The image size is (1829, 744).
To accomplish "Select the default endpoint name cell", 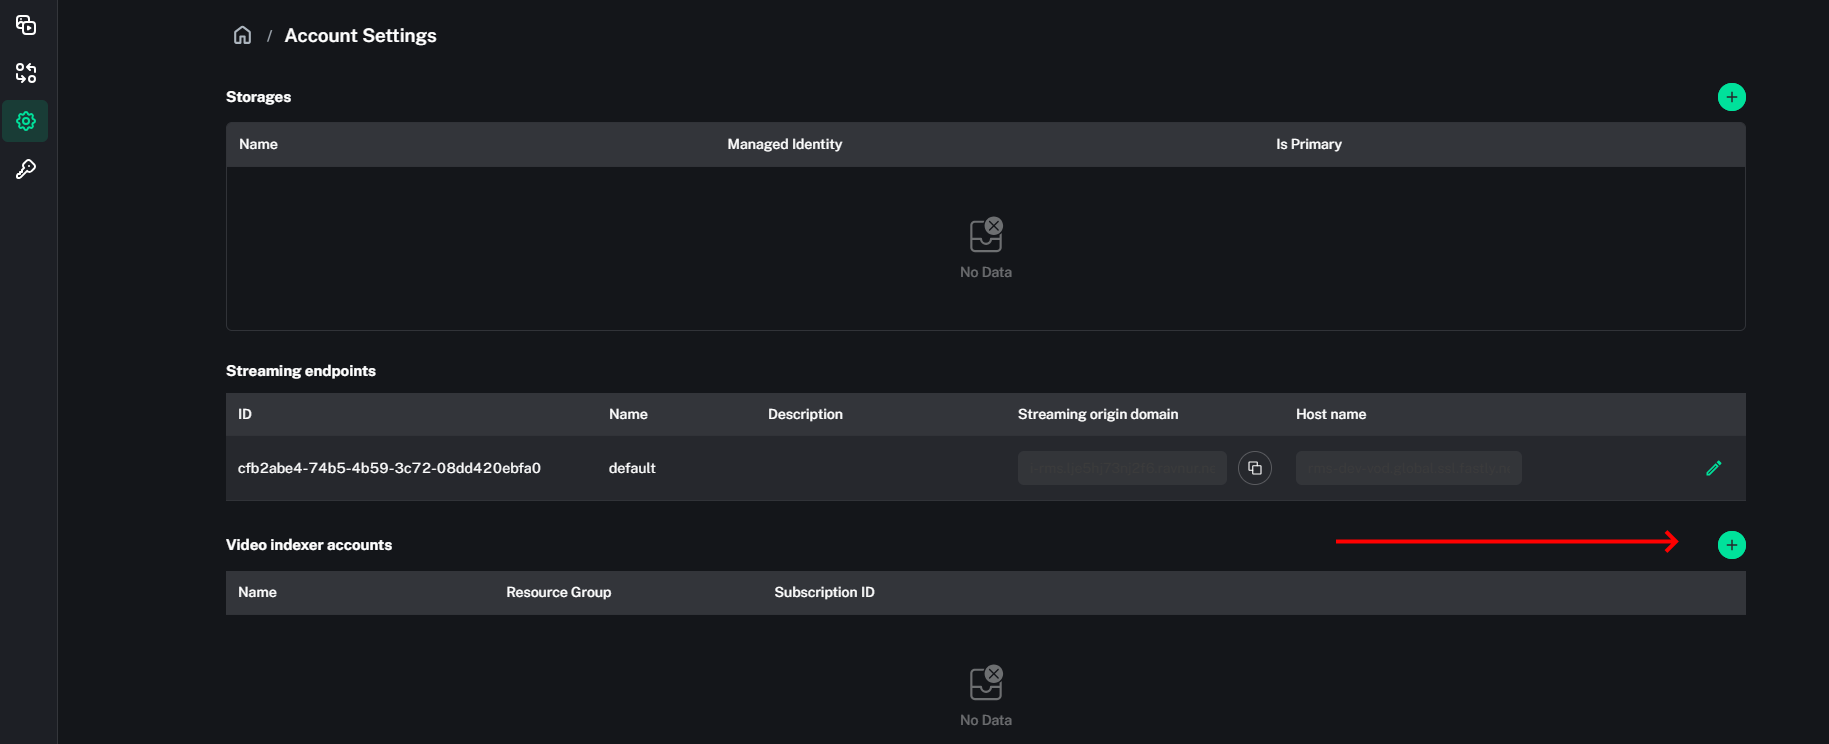I will [x=632, y=468].
